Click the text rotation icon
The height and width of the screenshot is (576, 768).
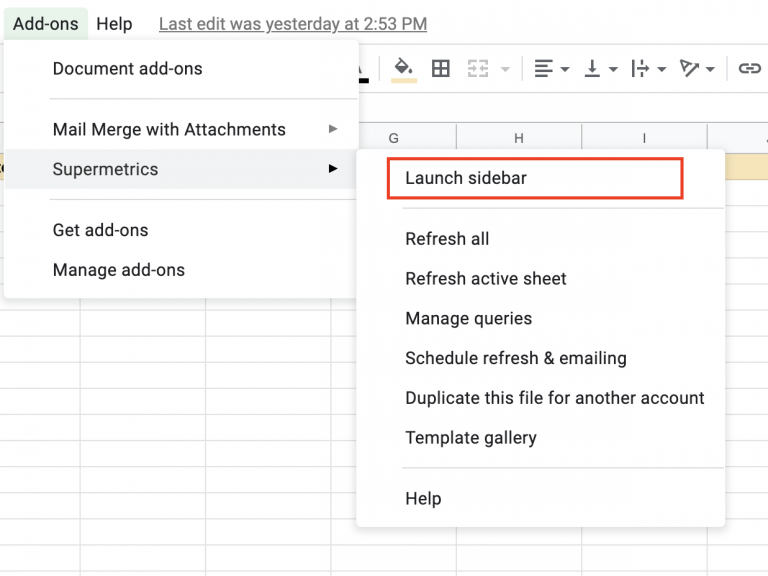pos(690,68)
